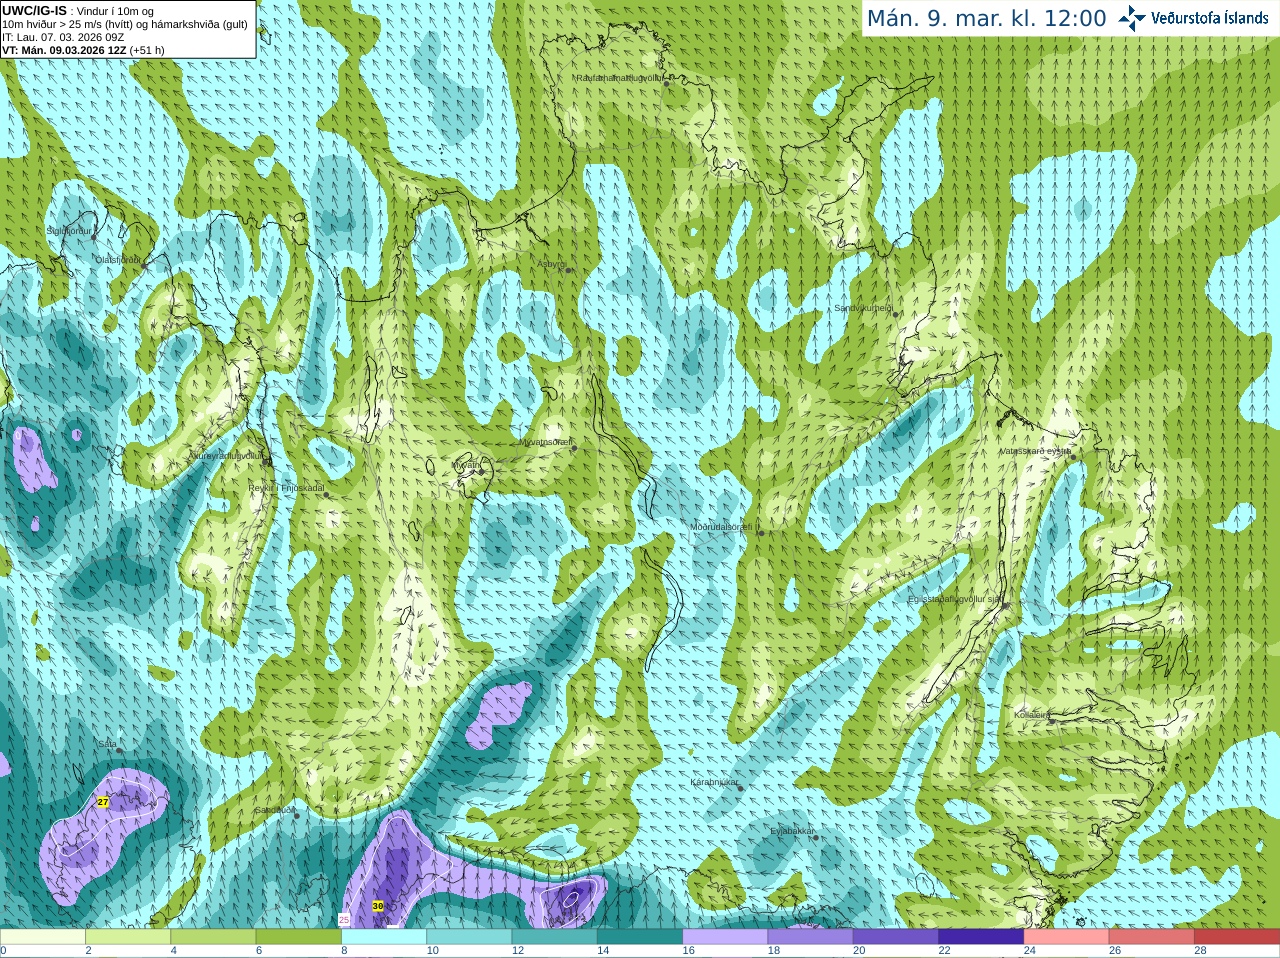Image resolution: width=1280 pixels, height=958 pixels.
Task: Select the 20–22 m/s violet legend swatch
Action: coord(896,937)
